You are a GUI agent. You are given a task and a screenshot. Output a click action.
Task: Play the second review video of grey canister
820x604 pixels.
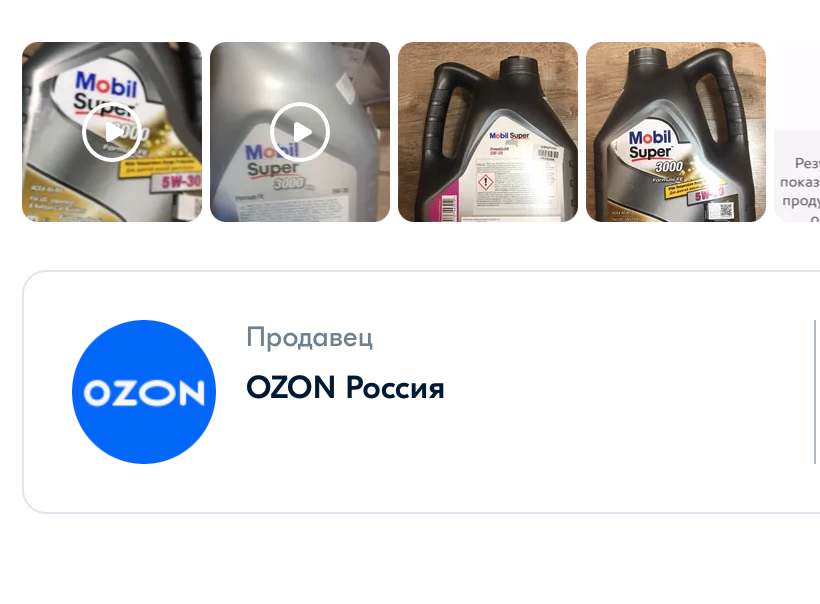300,132
